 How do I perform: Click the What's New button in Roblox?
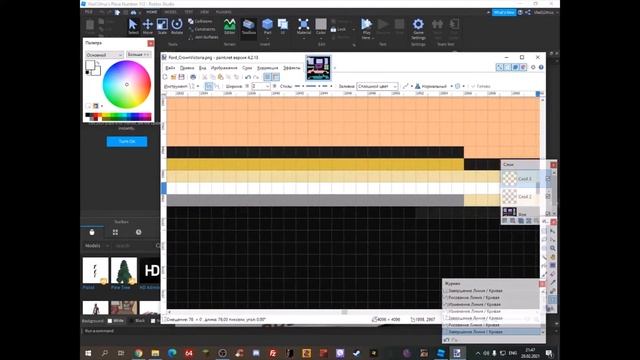[x=504, y=13]
